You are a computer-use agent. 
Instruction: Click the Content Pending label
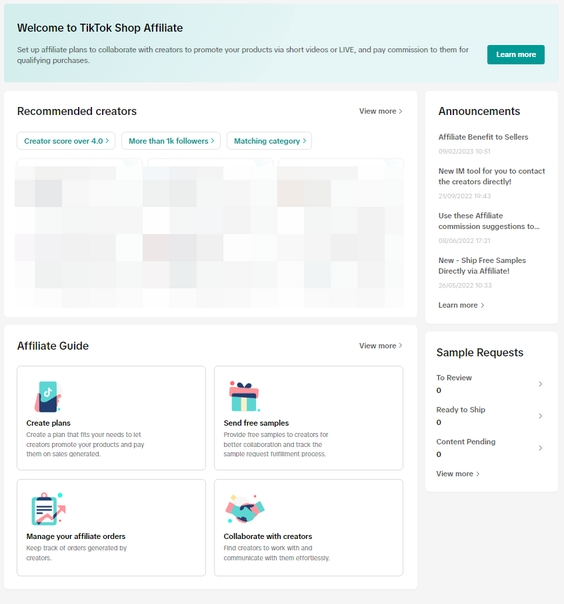[x=466, y=442]
